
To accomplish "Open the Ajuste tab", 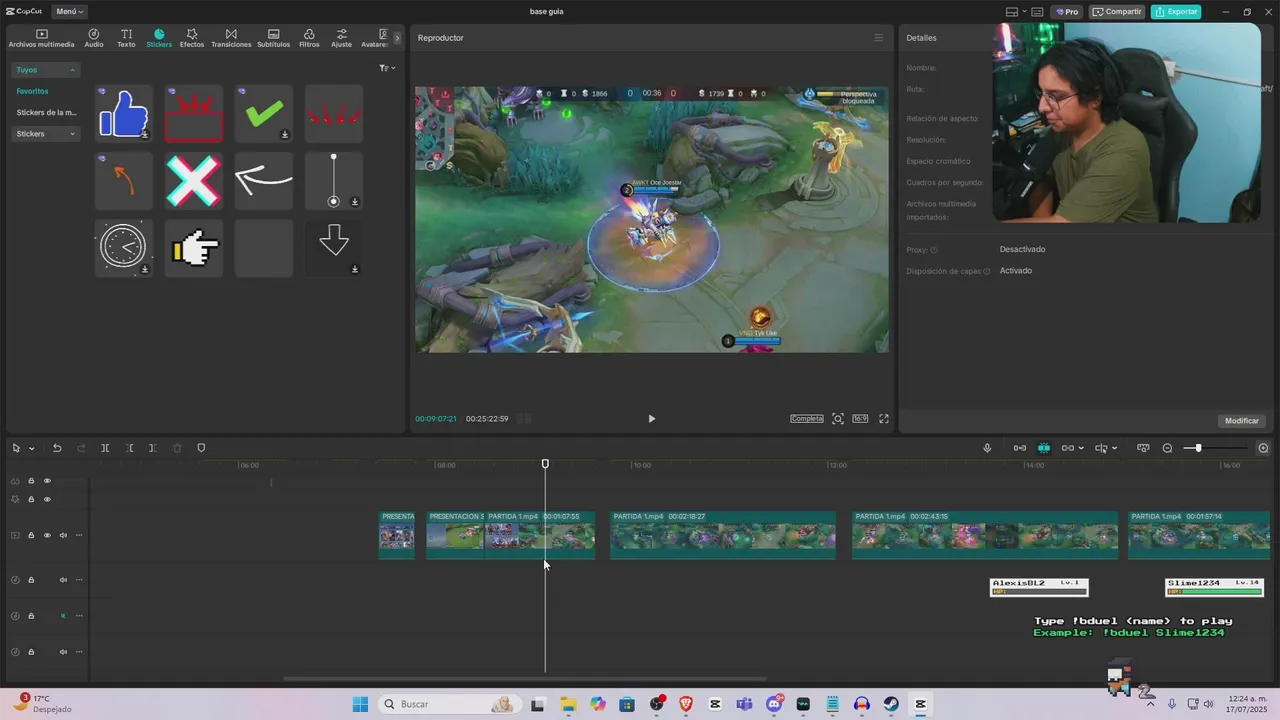I will [342, 38].
